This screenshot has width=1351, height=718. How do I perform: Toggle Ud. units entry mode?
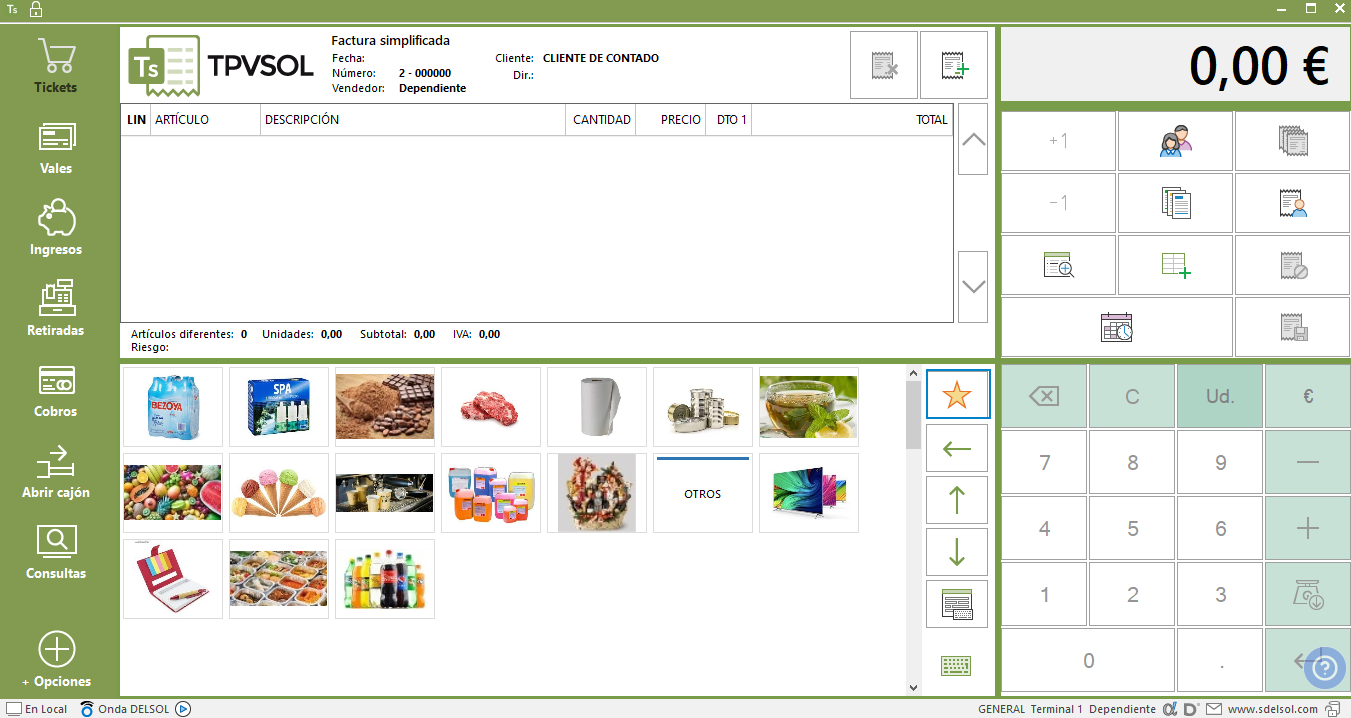click(x=1220, y=397)
